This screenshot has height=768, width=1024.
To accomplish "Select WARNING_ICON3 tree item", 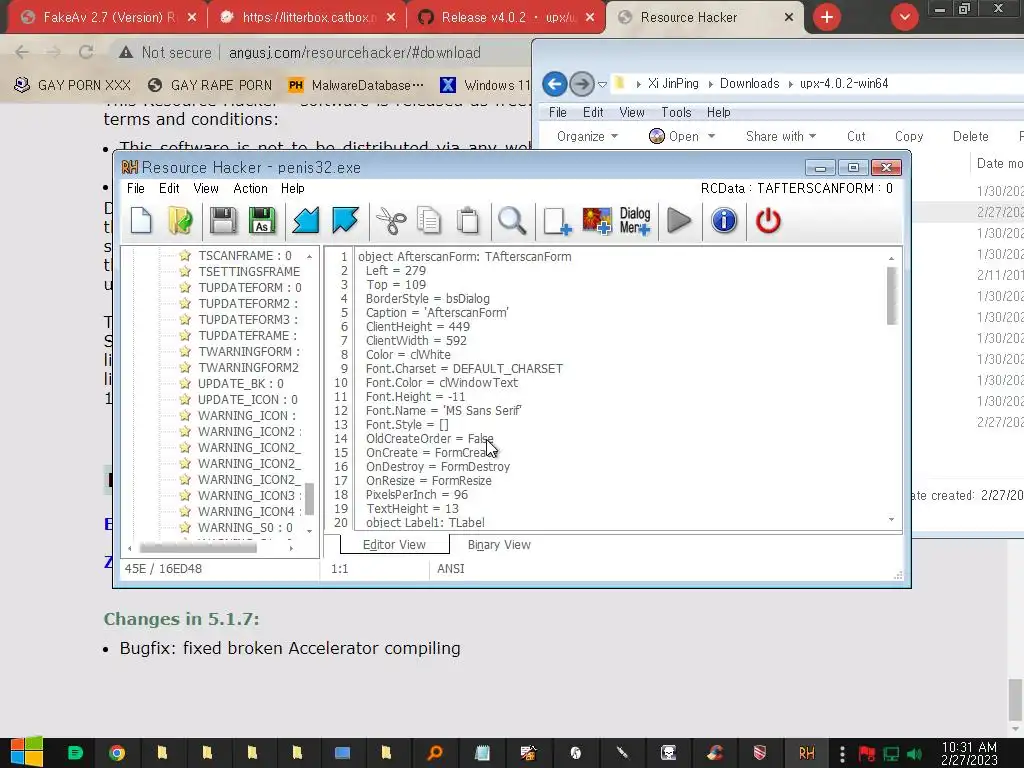I will (249, 496).
